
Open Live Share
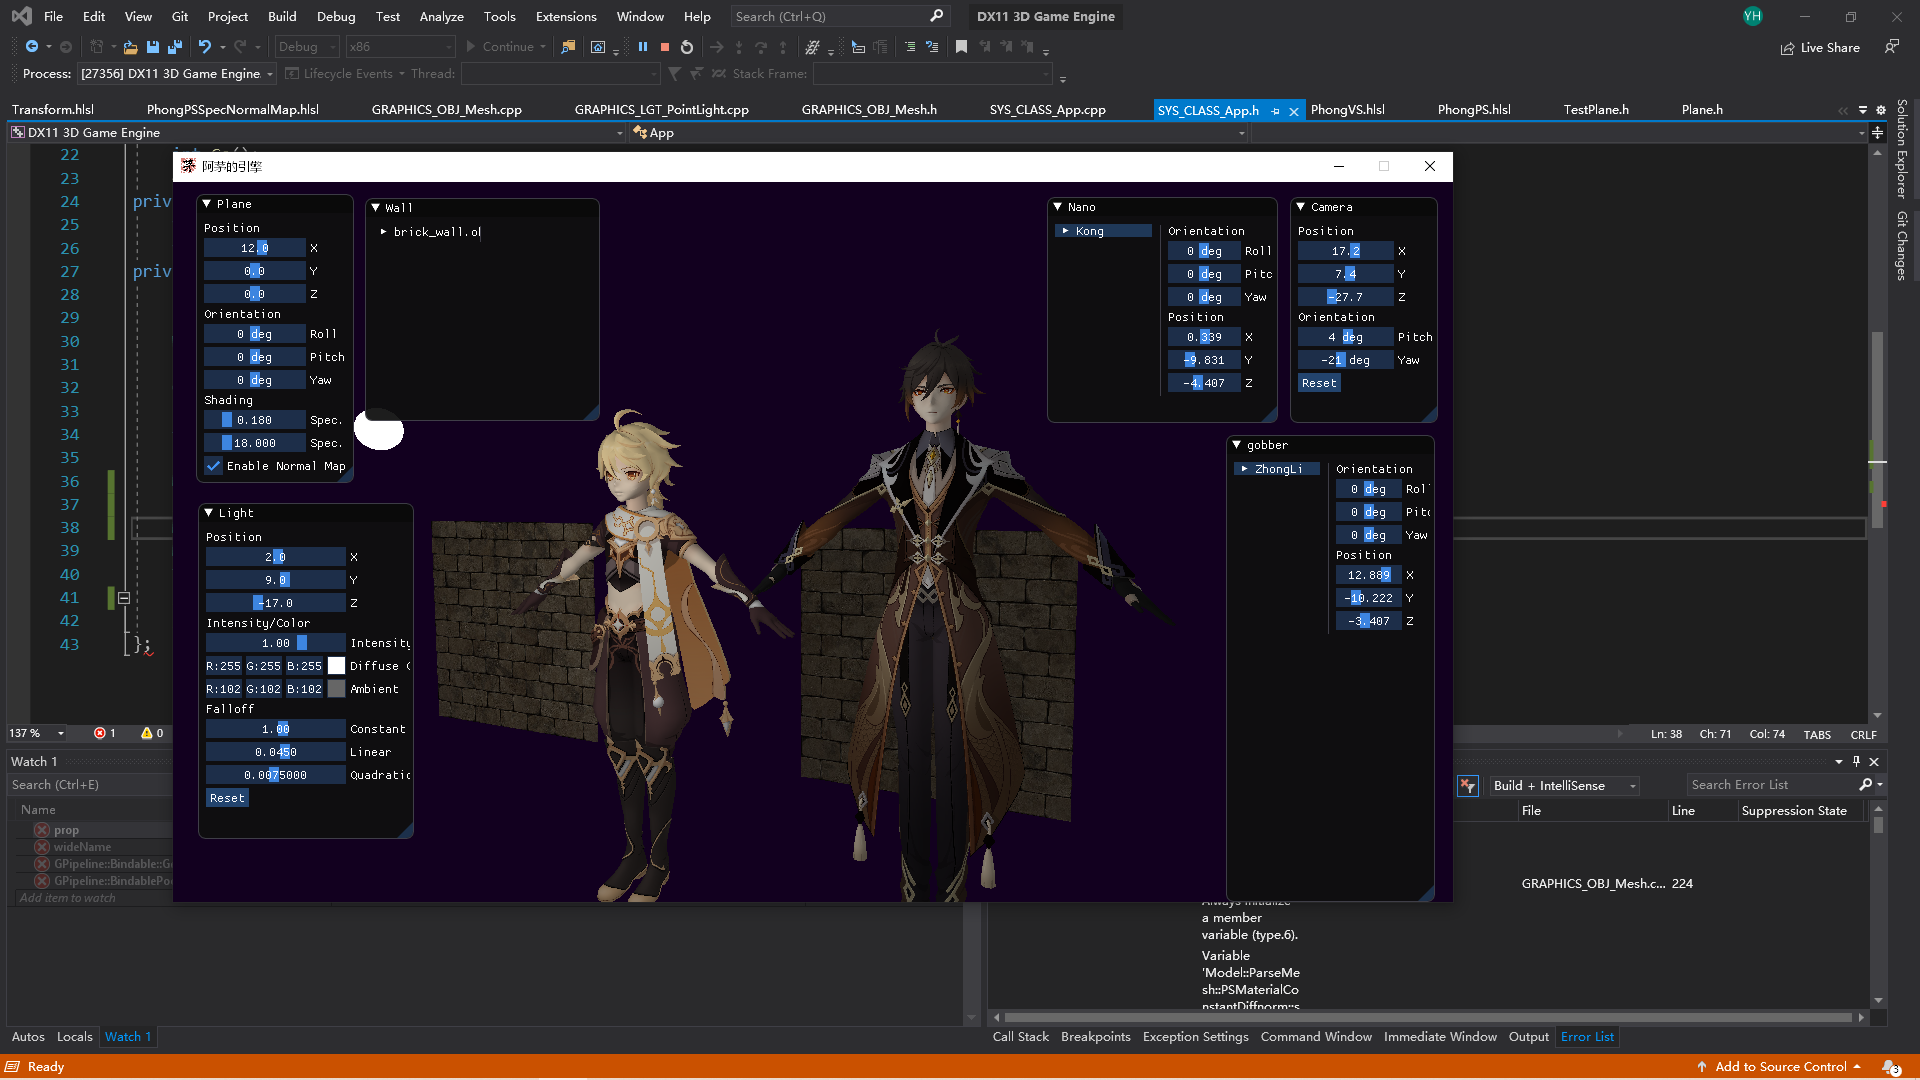[x=1820, y=47]
